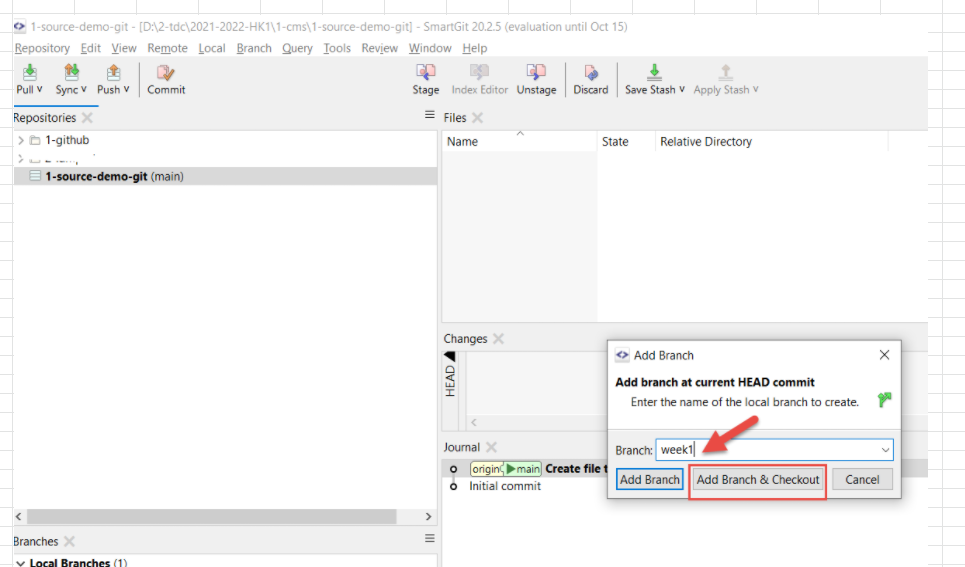Click the Add Branch button
The width and height of the screenshot is (965, 567).
click(x=649, y=480)
